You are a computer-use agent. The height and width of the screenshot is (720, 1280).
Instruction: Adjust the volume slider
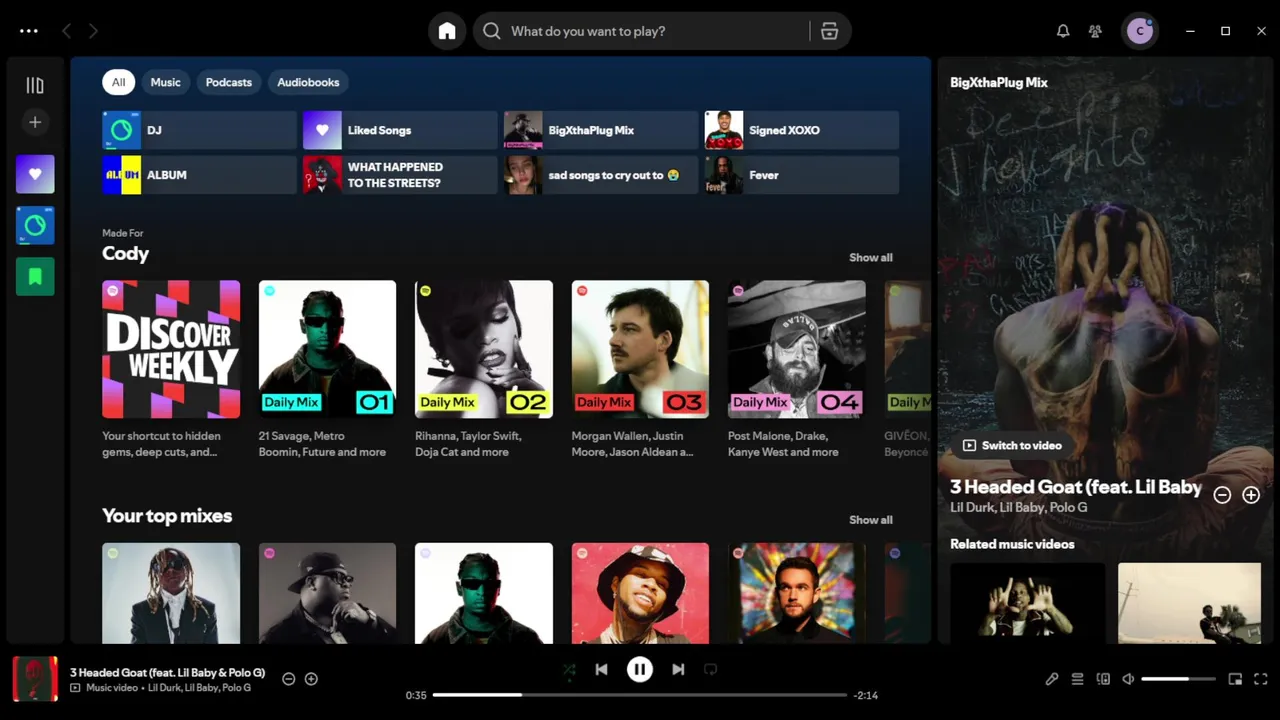pyautogui.click(x=1178, y=679)
